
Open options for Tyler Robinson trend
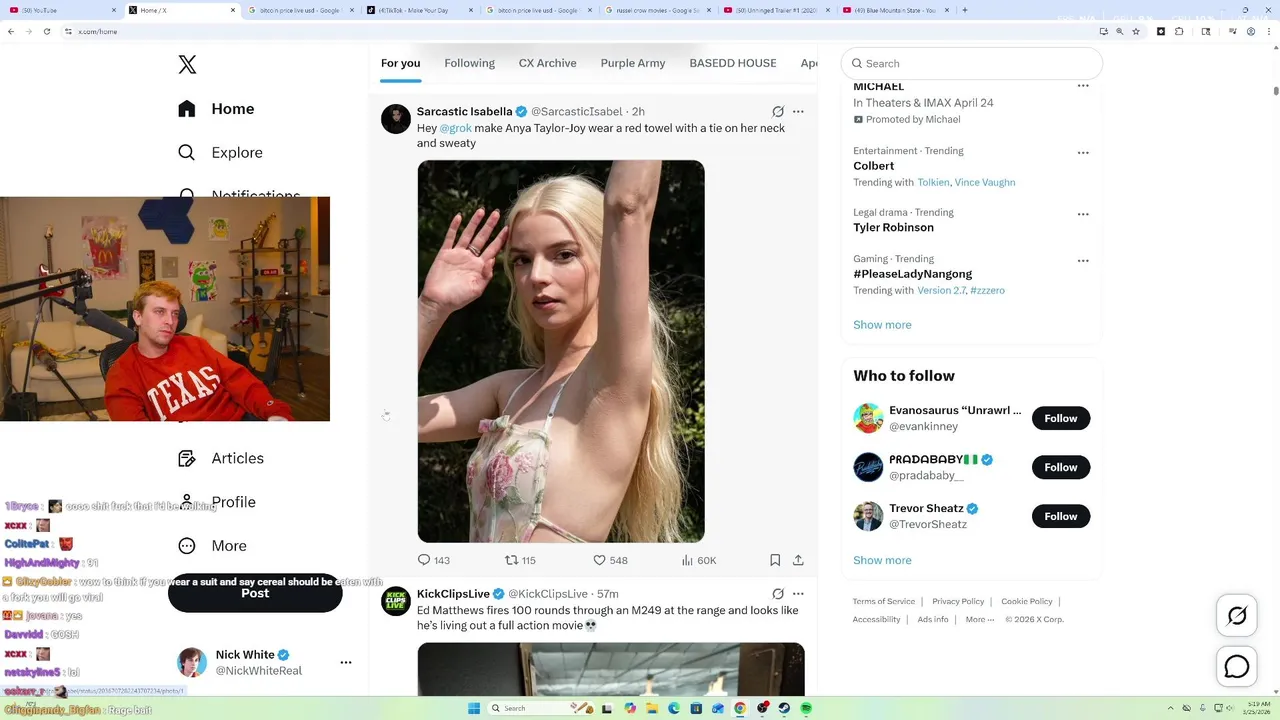tap(1083, 214)
